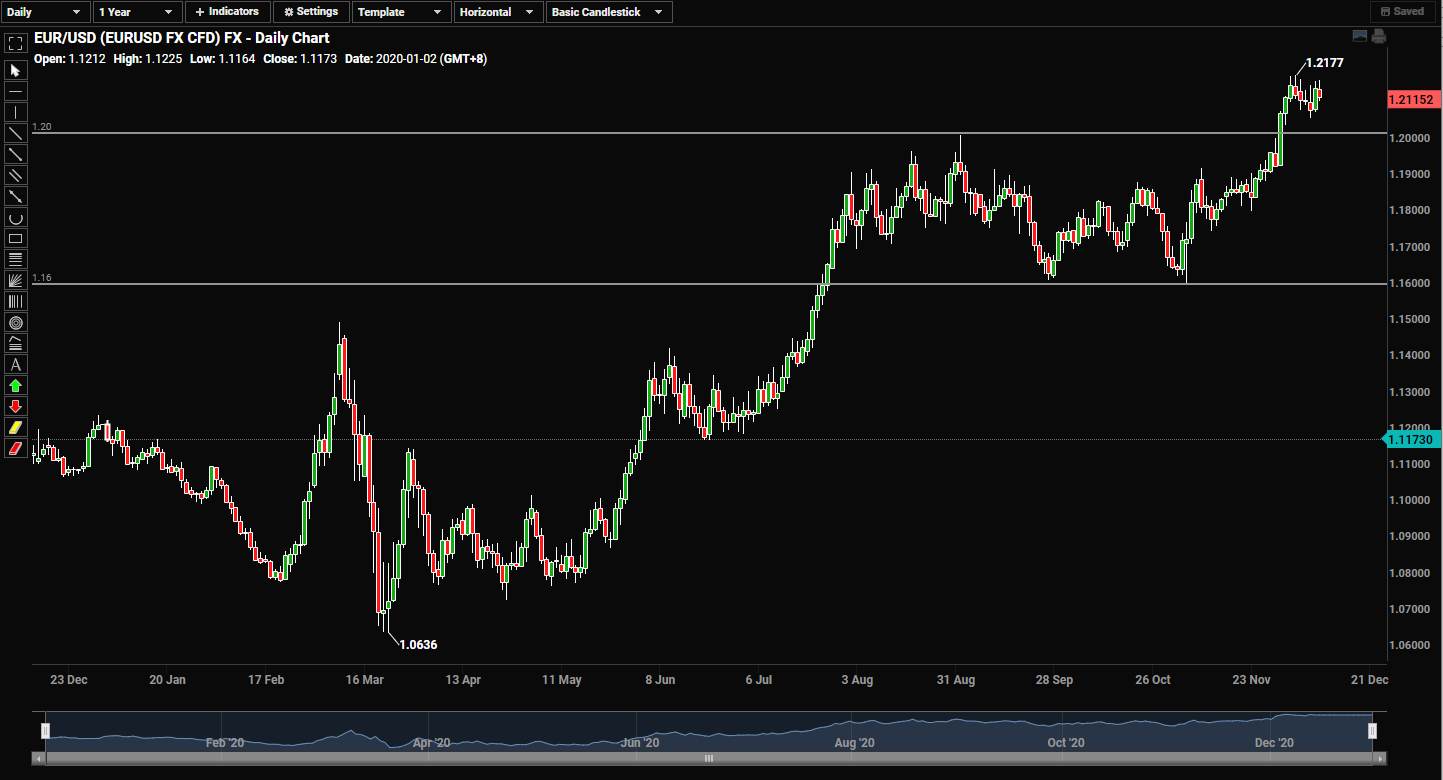This screenshot has height=780, width=1443.
Task: Select the stacked lines tool above text tool
Action: (15, 343)
